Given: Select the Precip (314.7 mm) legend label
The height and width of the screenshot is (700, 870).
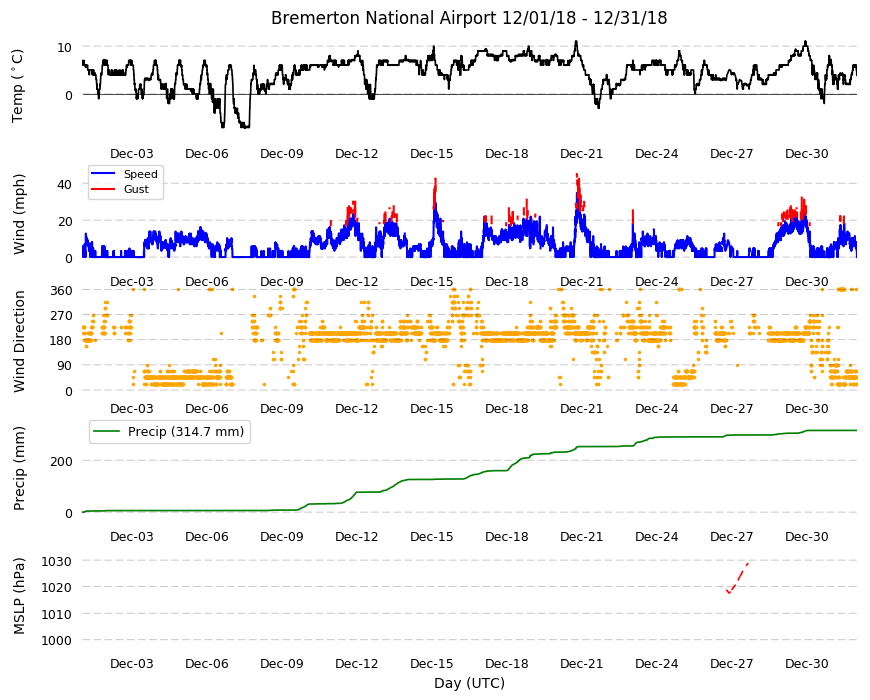Looking at the screenshot, I should 186,432.
